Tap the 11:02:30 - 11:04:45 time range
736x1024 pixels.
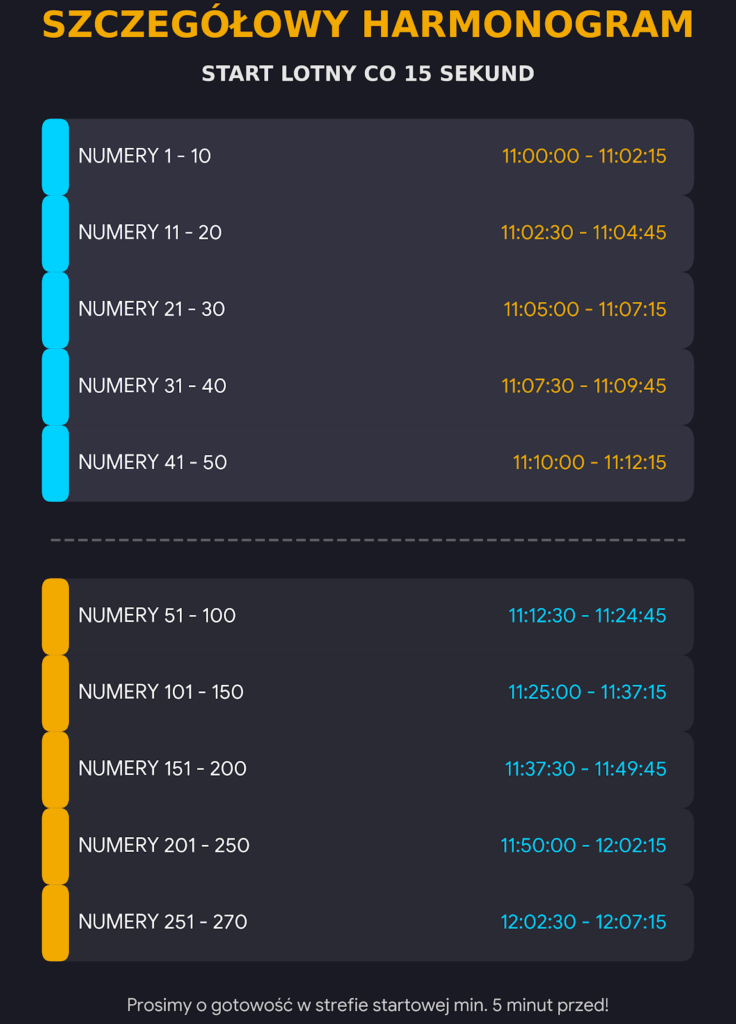point(583,233)
